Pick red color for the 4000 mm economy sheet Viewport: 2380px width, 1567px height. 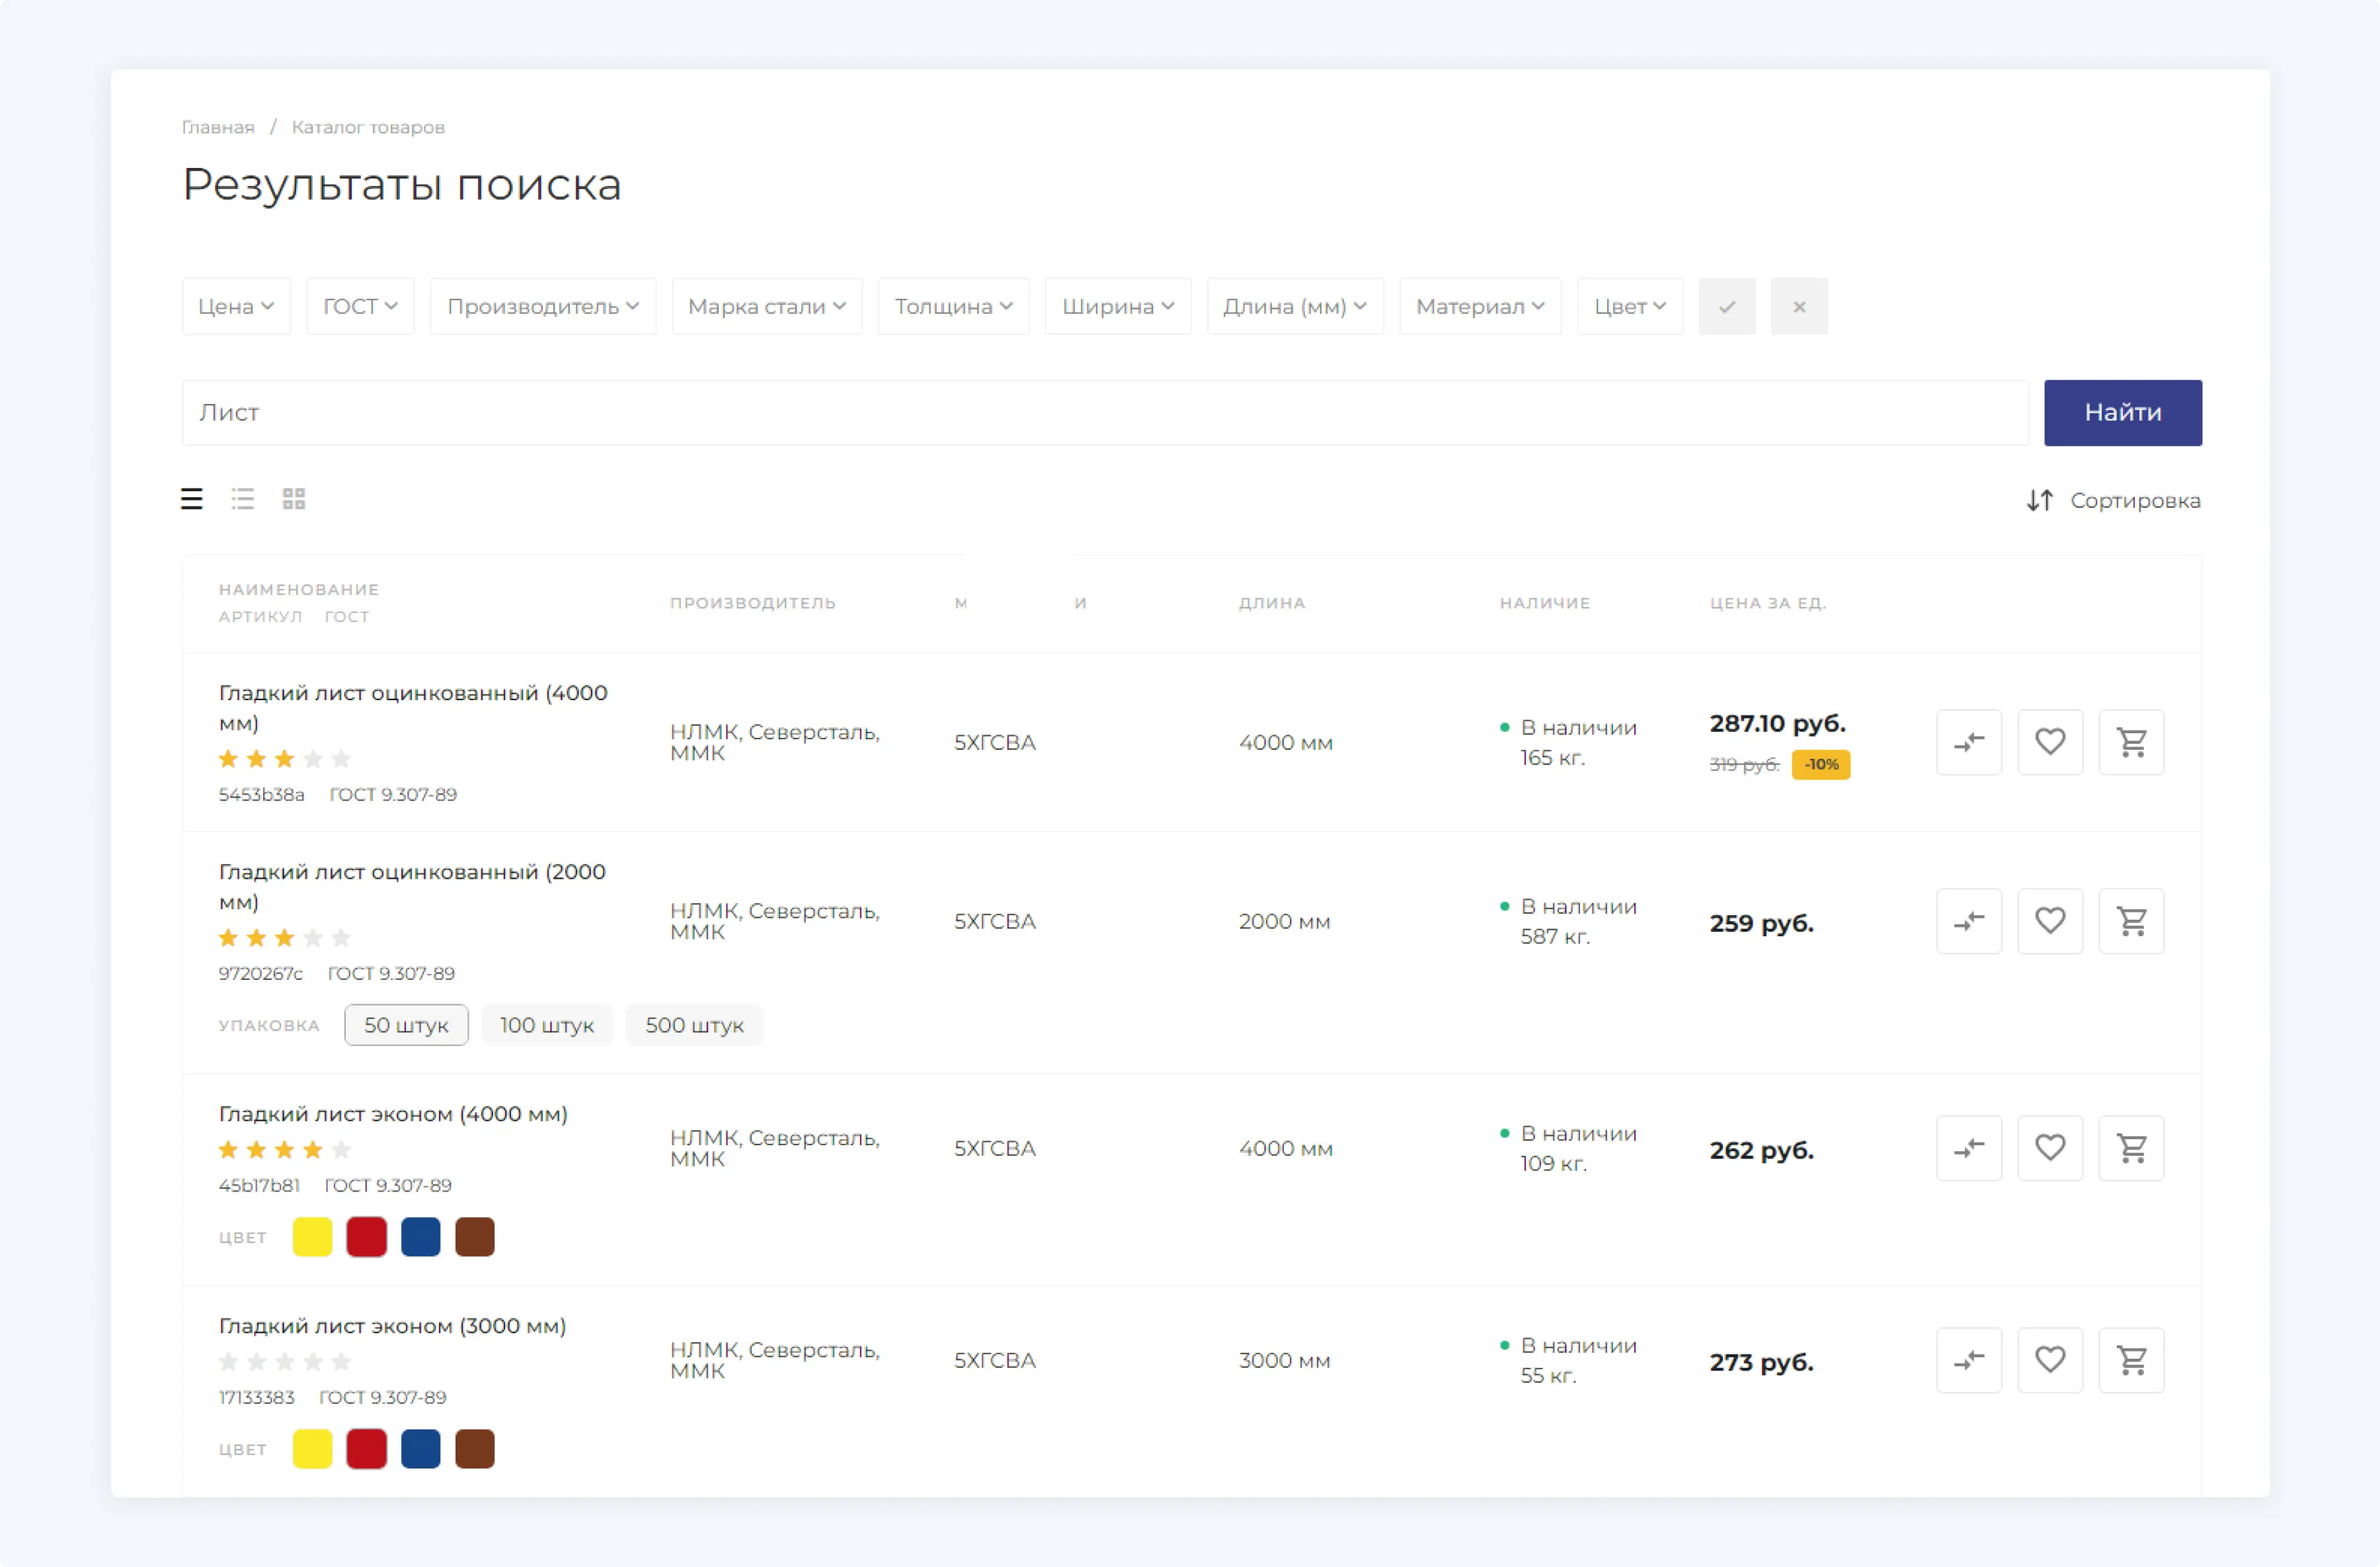point(366,1237)
